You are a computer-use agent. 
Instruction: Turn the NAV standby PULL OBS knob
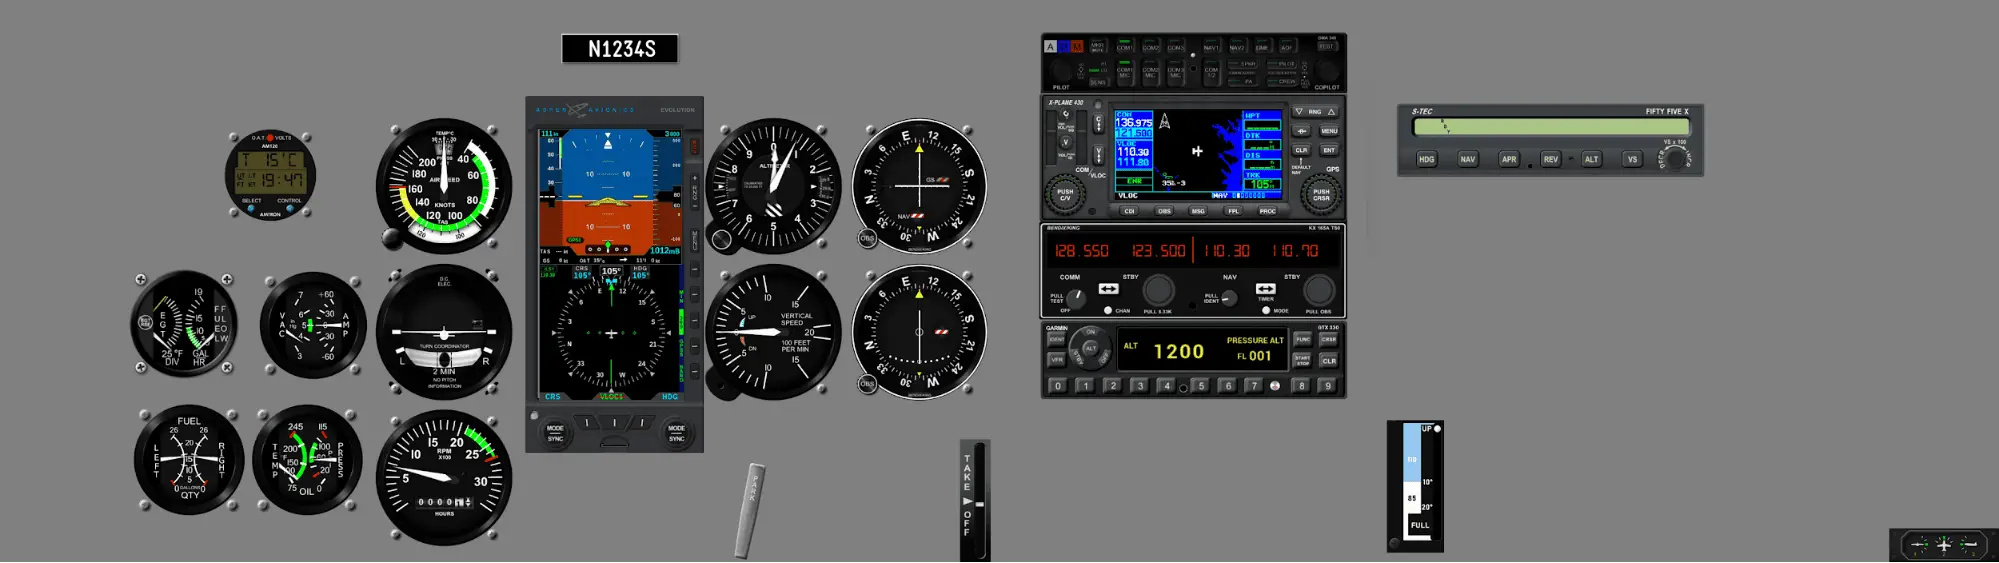1319,290
